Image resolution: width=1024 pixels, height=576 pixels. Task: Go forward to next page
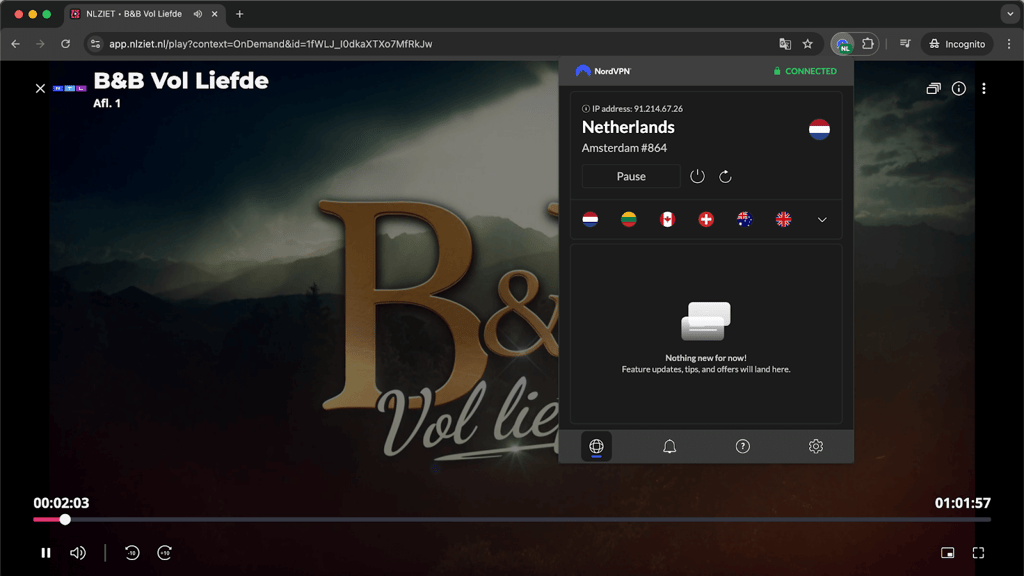click(x=40, y=44)
